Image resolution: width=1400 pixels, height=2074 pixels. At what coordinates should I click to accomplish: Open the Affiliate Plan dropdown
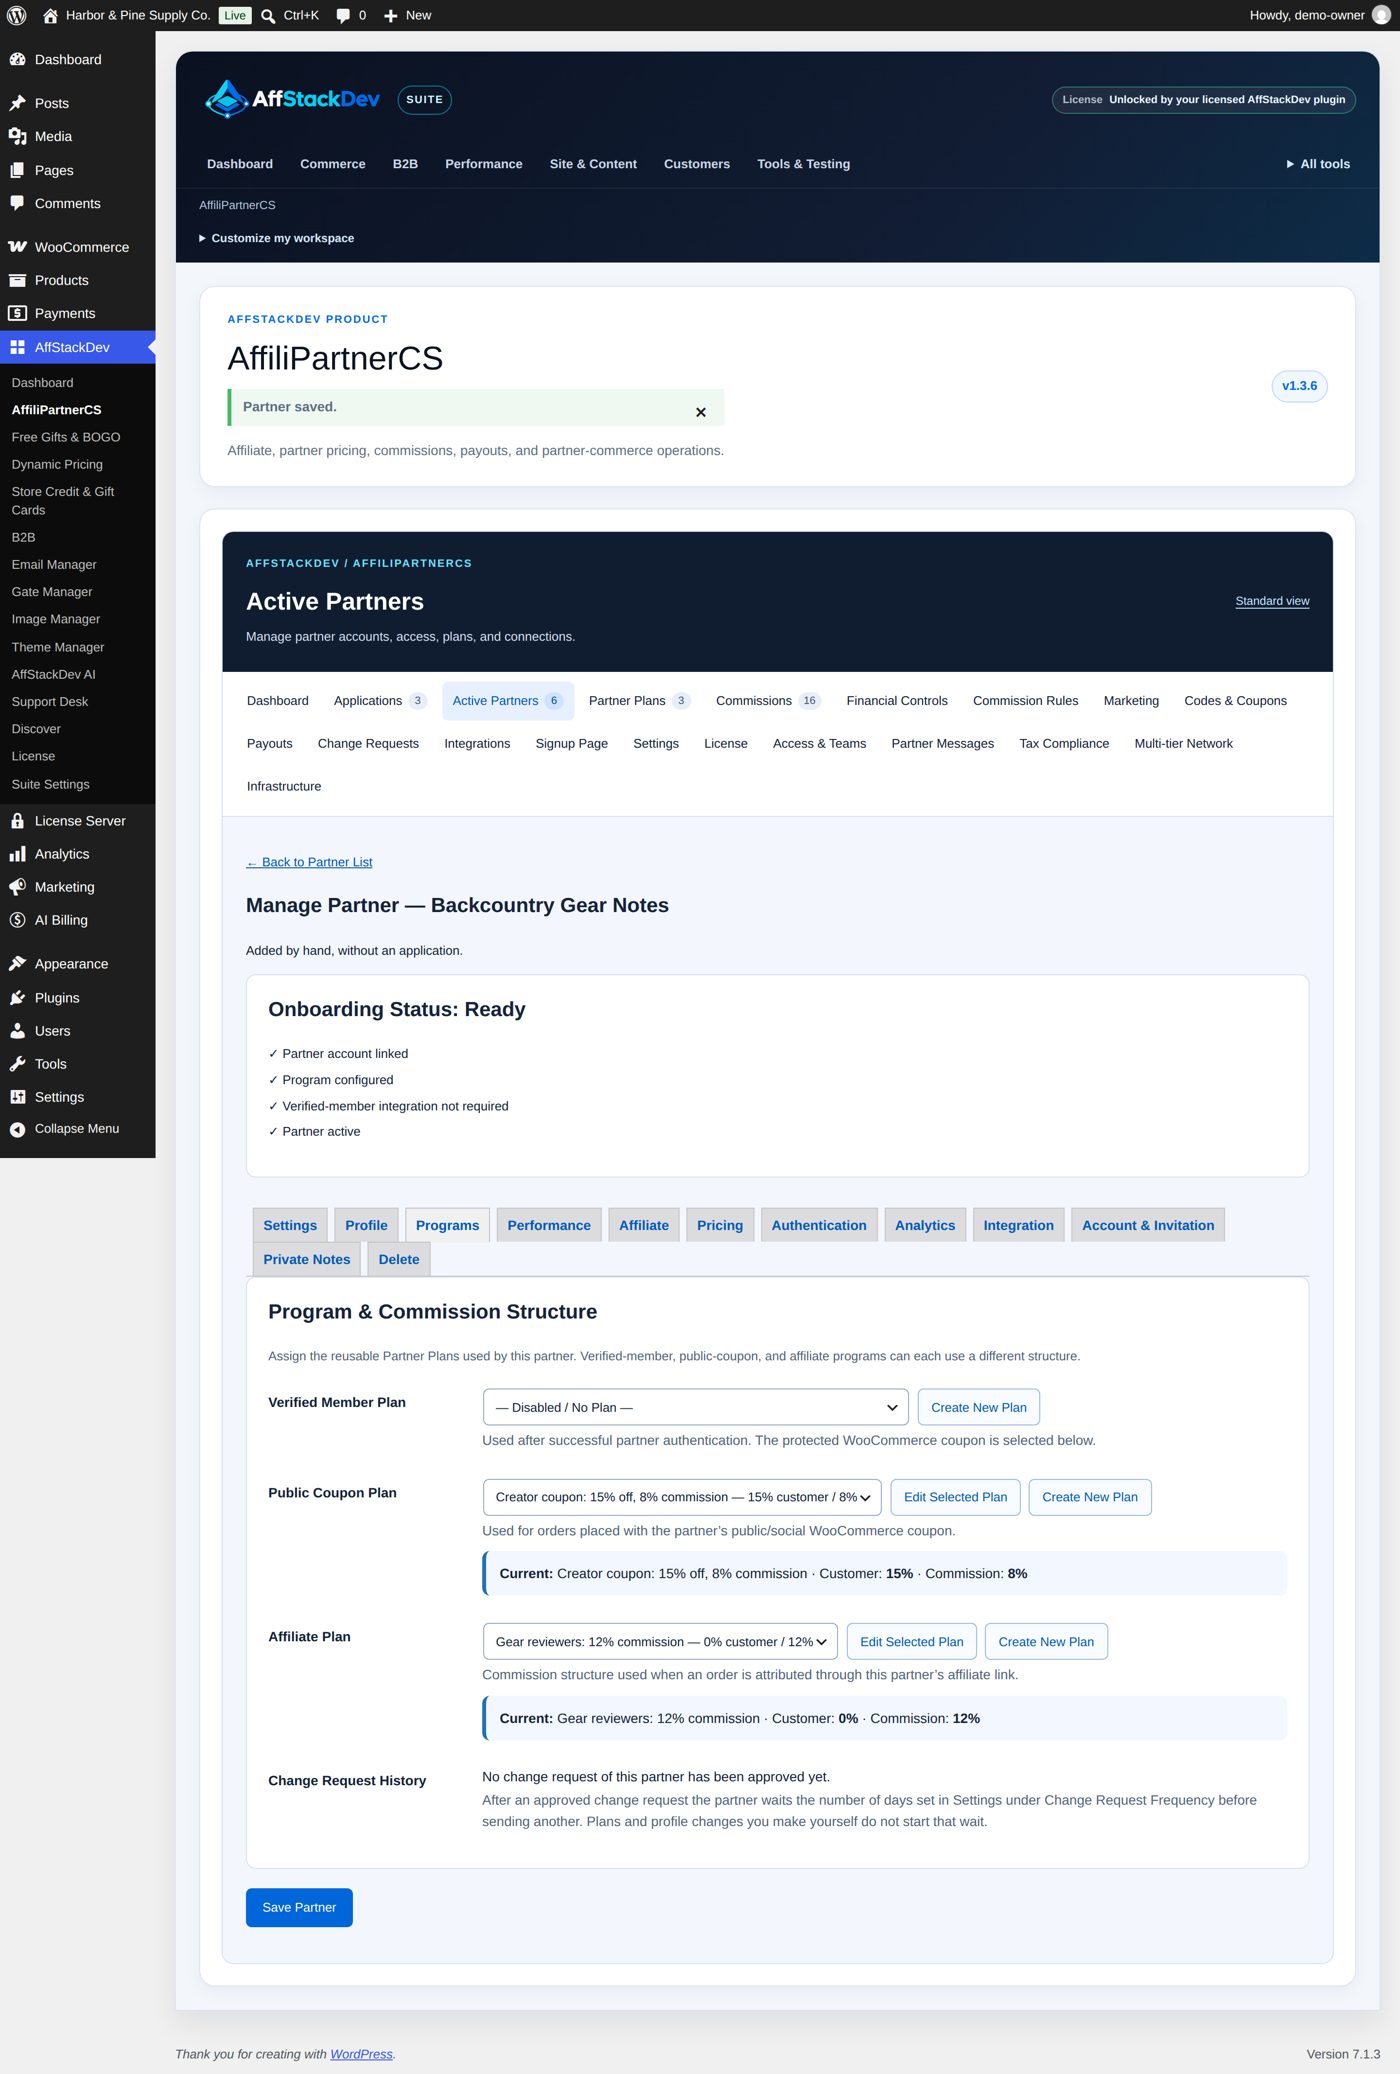point(660,1642)
